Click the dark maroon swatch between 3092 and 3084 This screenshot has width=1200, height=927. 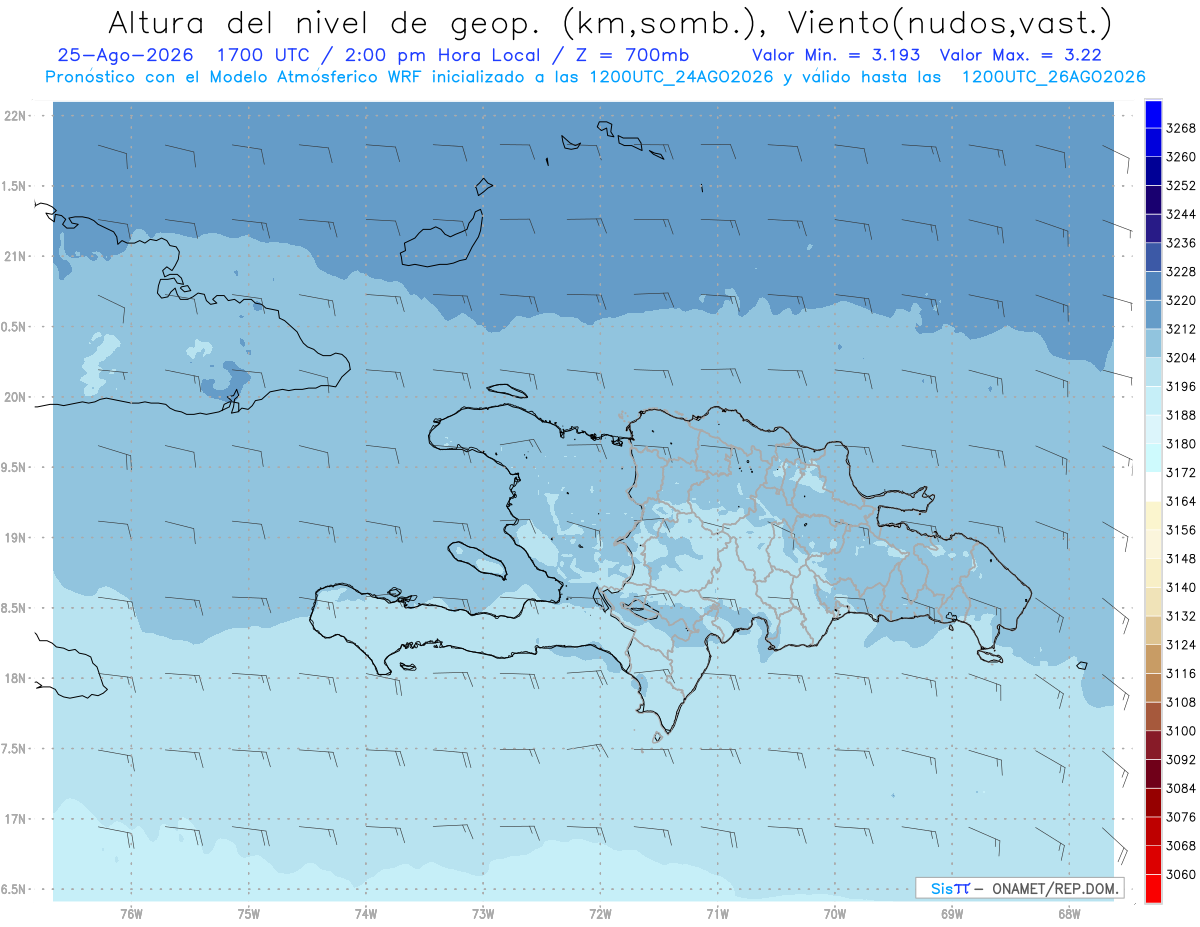click(1153, 774)
